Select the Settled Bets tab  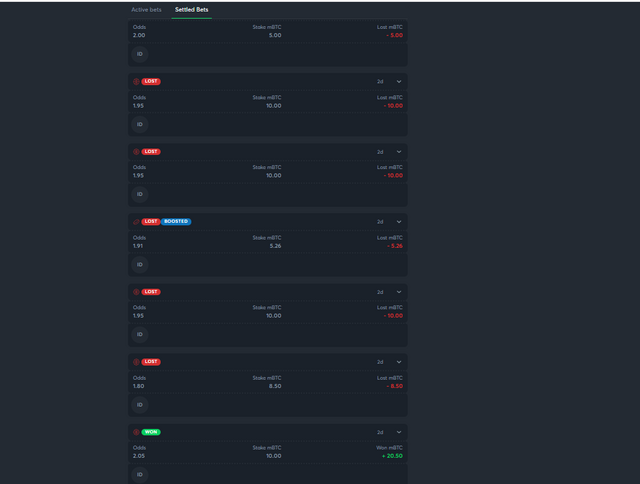click(191, 10)
